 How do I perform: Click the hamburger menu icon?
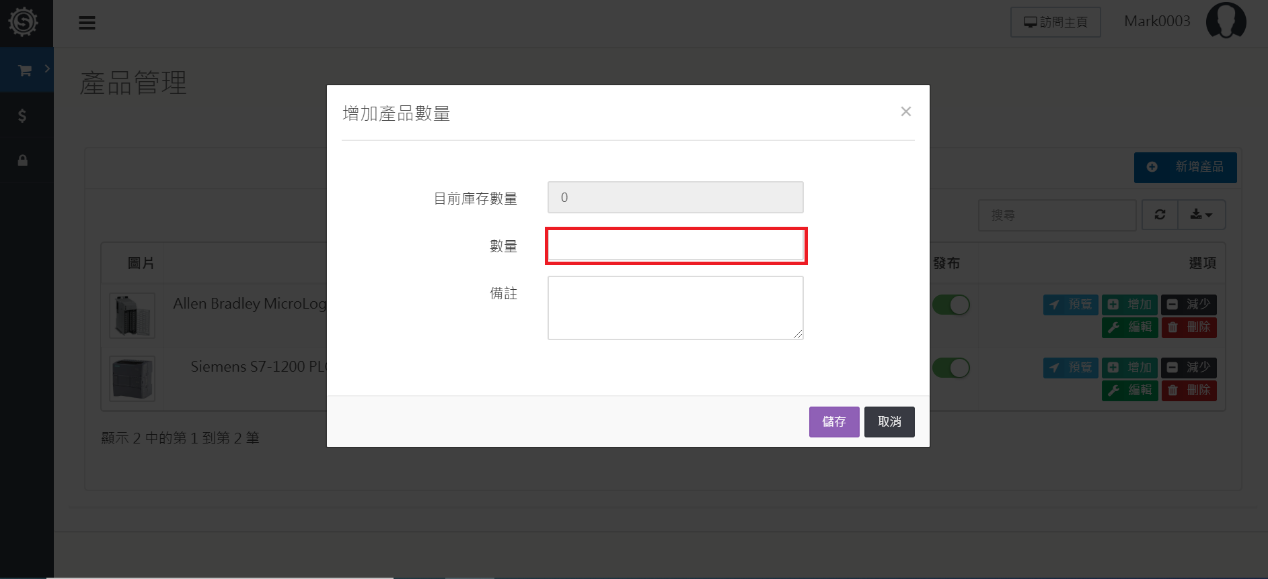87,23
